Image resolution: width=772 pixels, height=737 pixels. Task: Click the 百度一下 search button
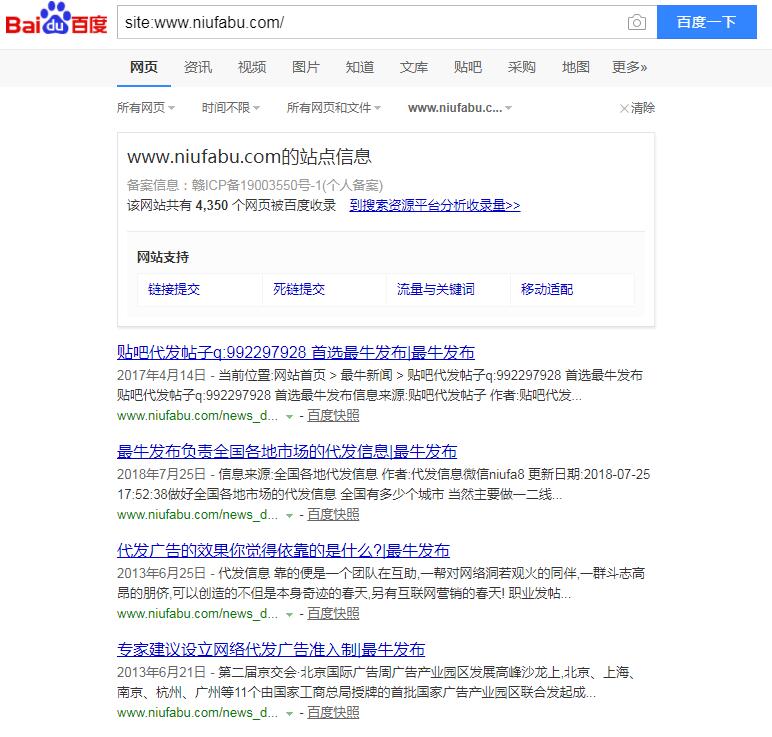point(707,22)
